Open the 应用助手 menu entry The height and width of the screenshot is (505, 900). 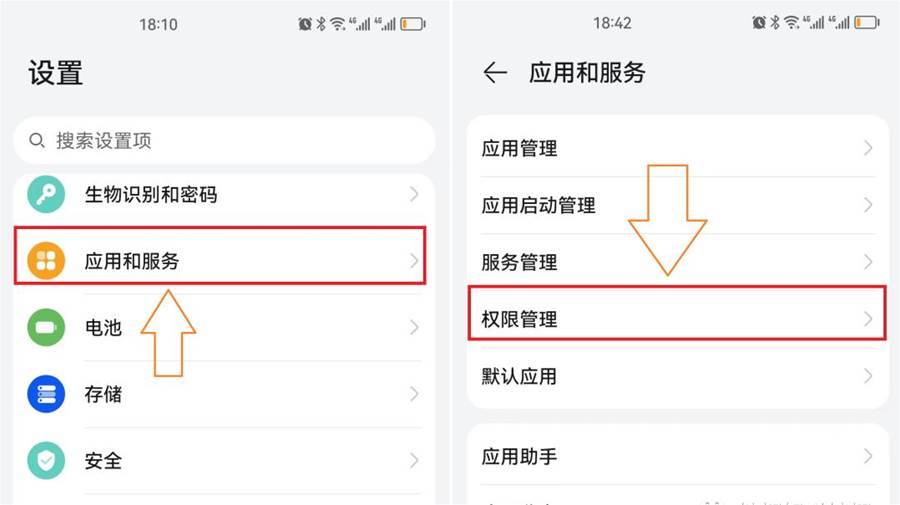[678, 456]
